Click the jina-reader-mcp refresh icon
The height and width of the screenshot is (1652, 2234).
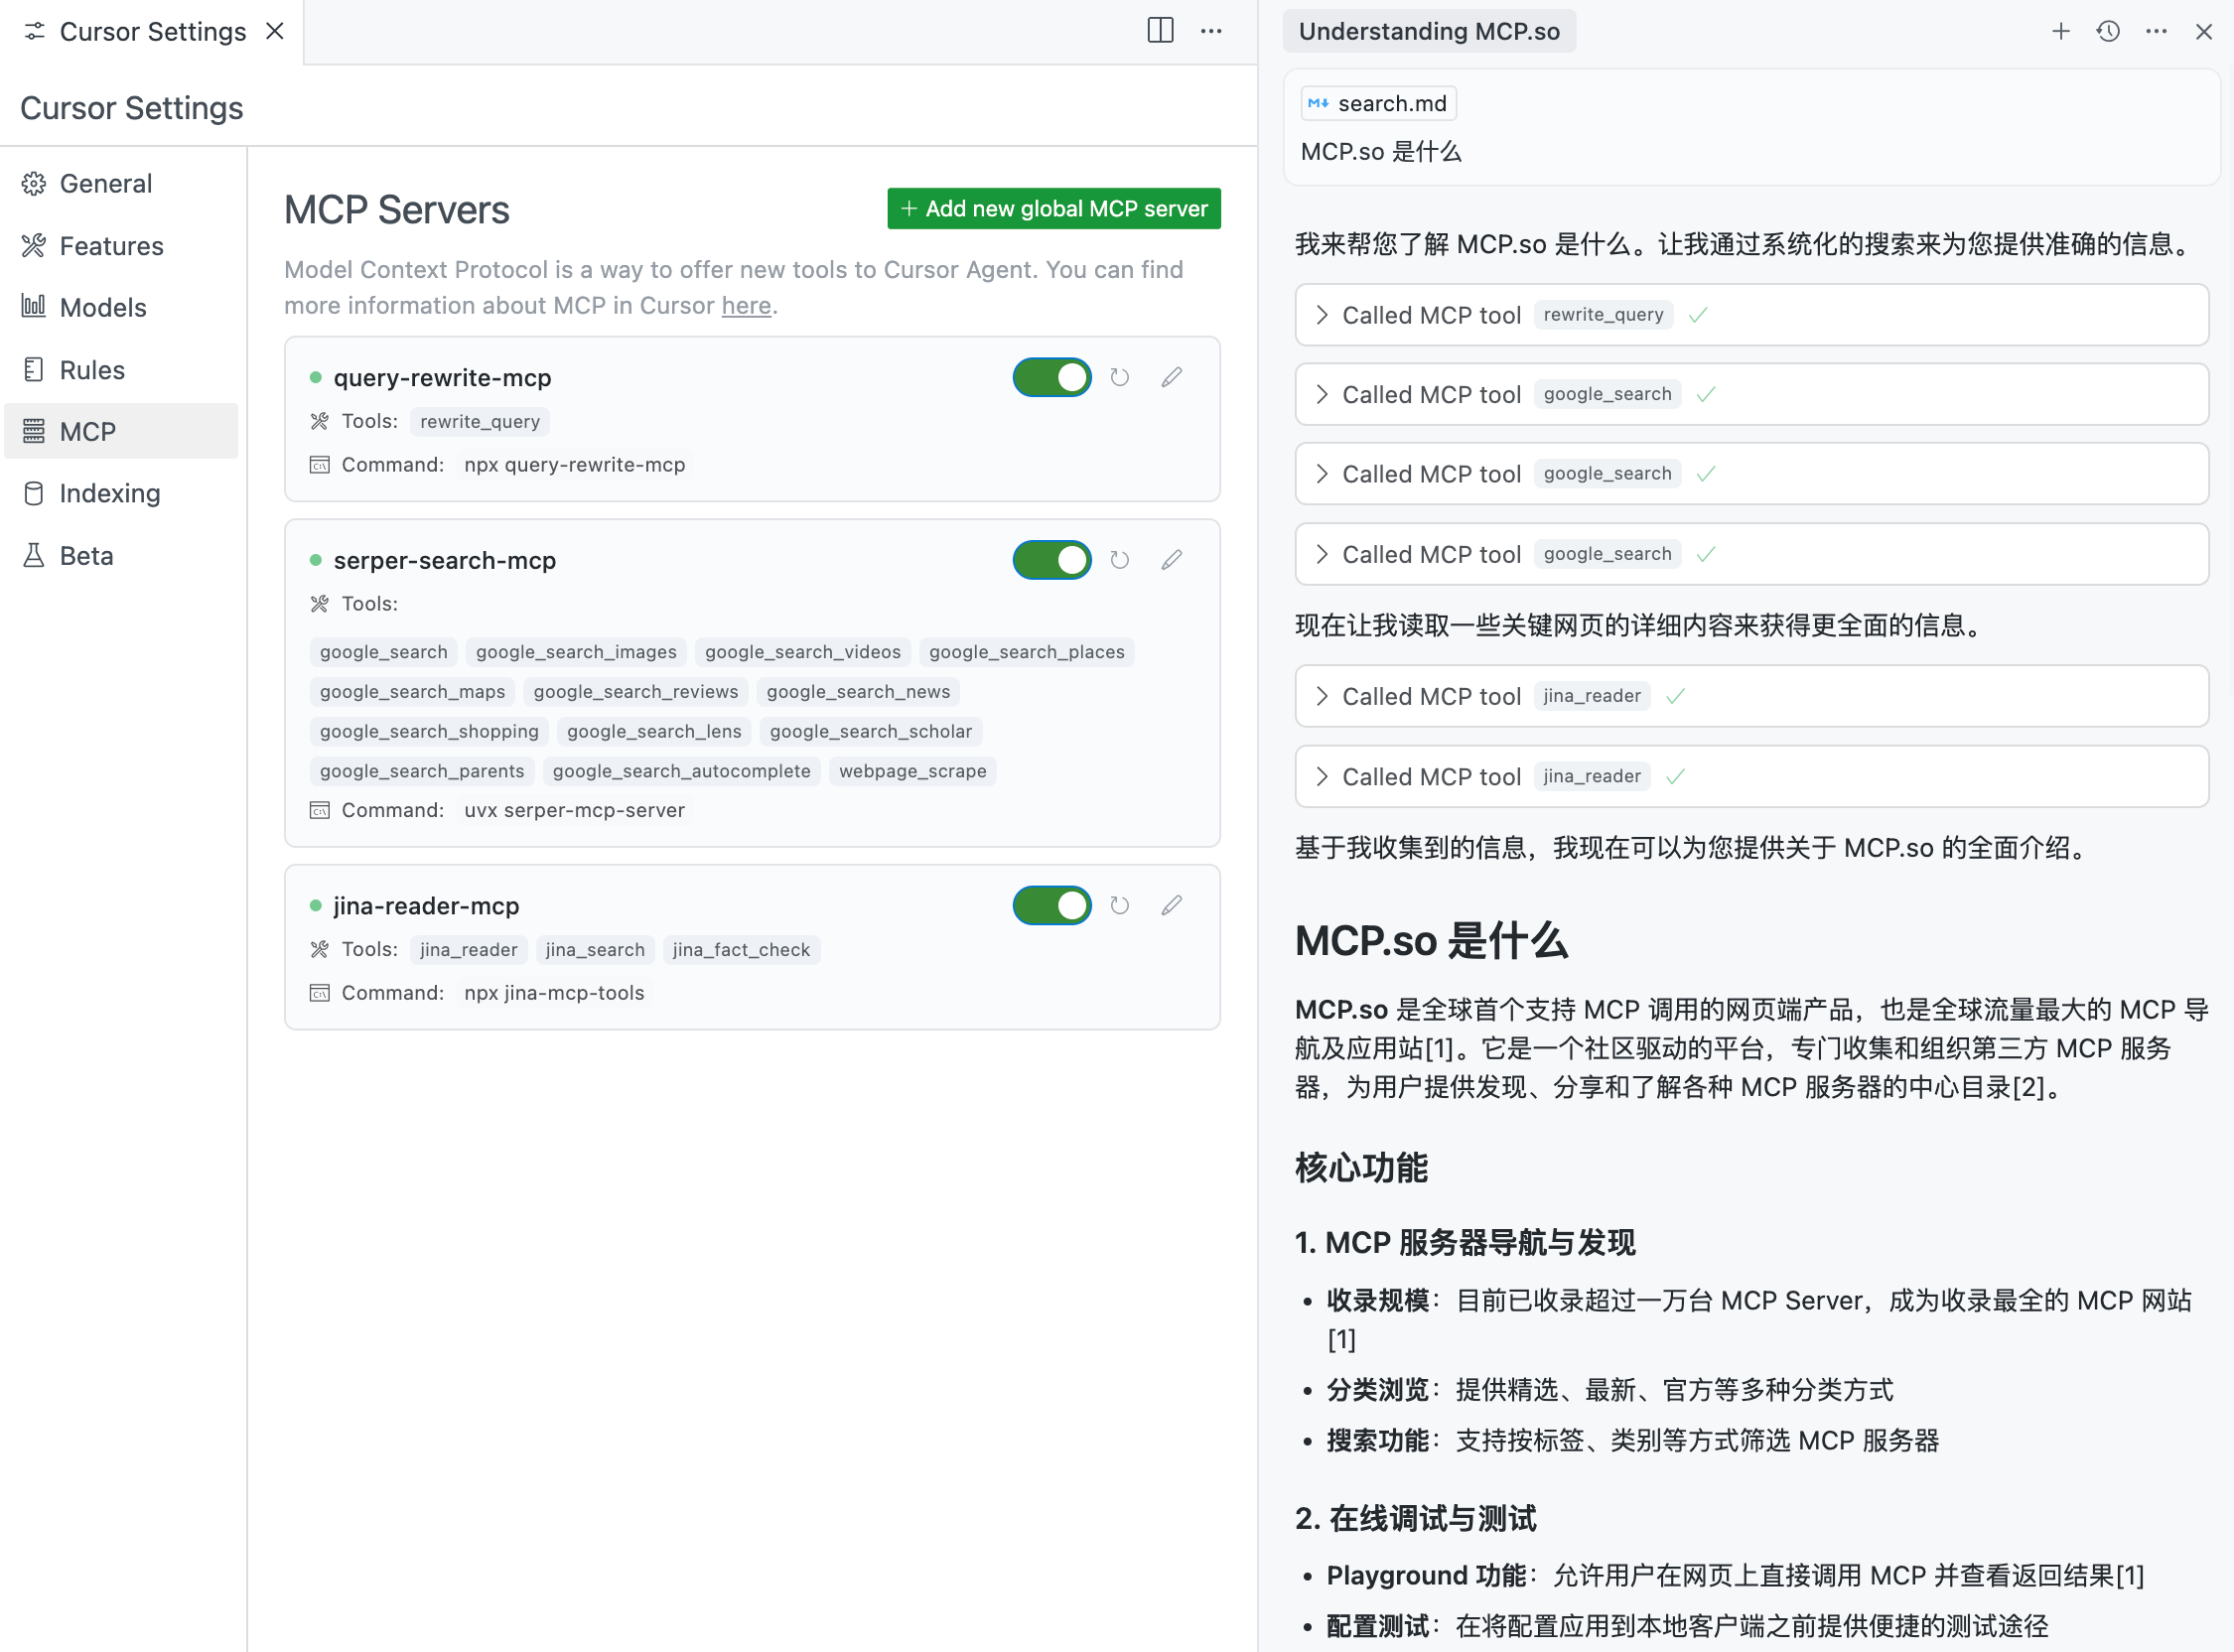click(1119, 906)
